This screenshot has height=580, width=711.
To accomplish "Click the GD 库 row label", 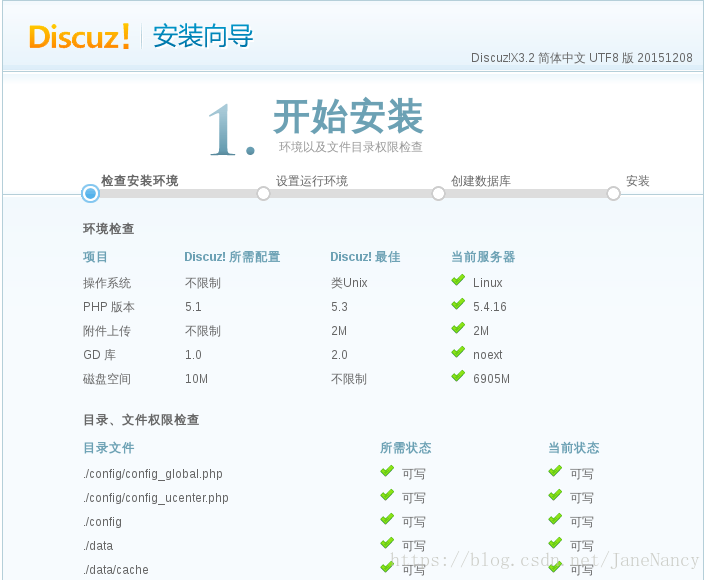I will [99, 355].
